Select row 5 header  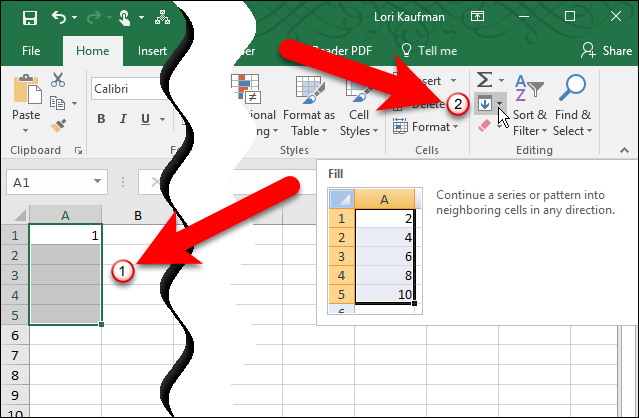tap(15, 315)
